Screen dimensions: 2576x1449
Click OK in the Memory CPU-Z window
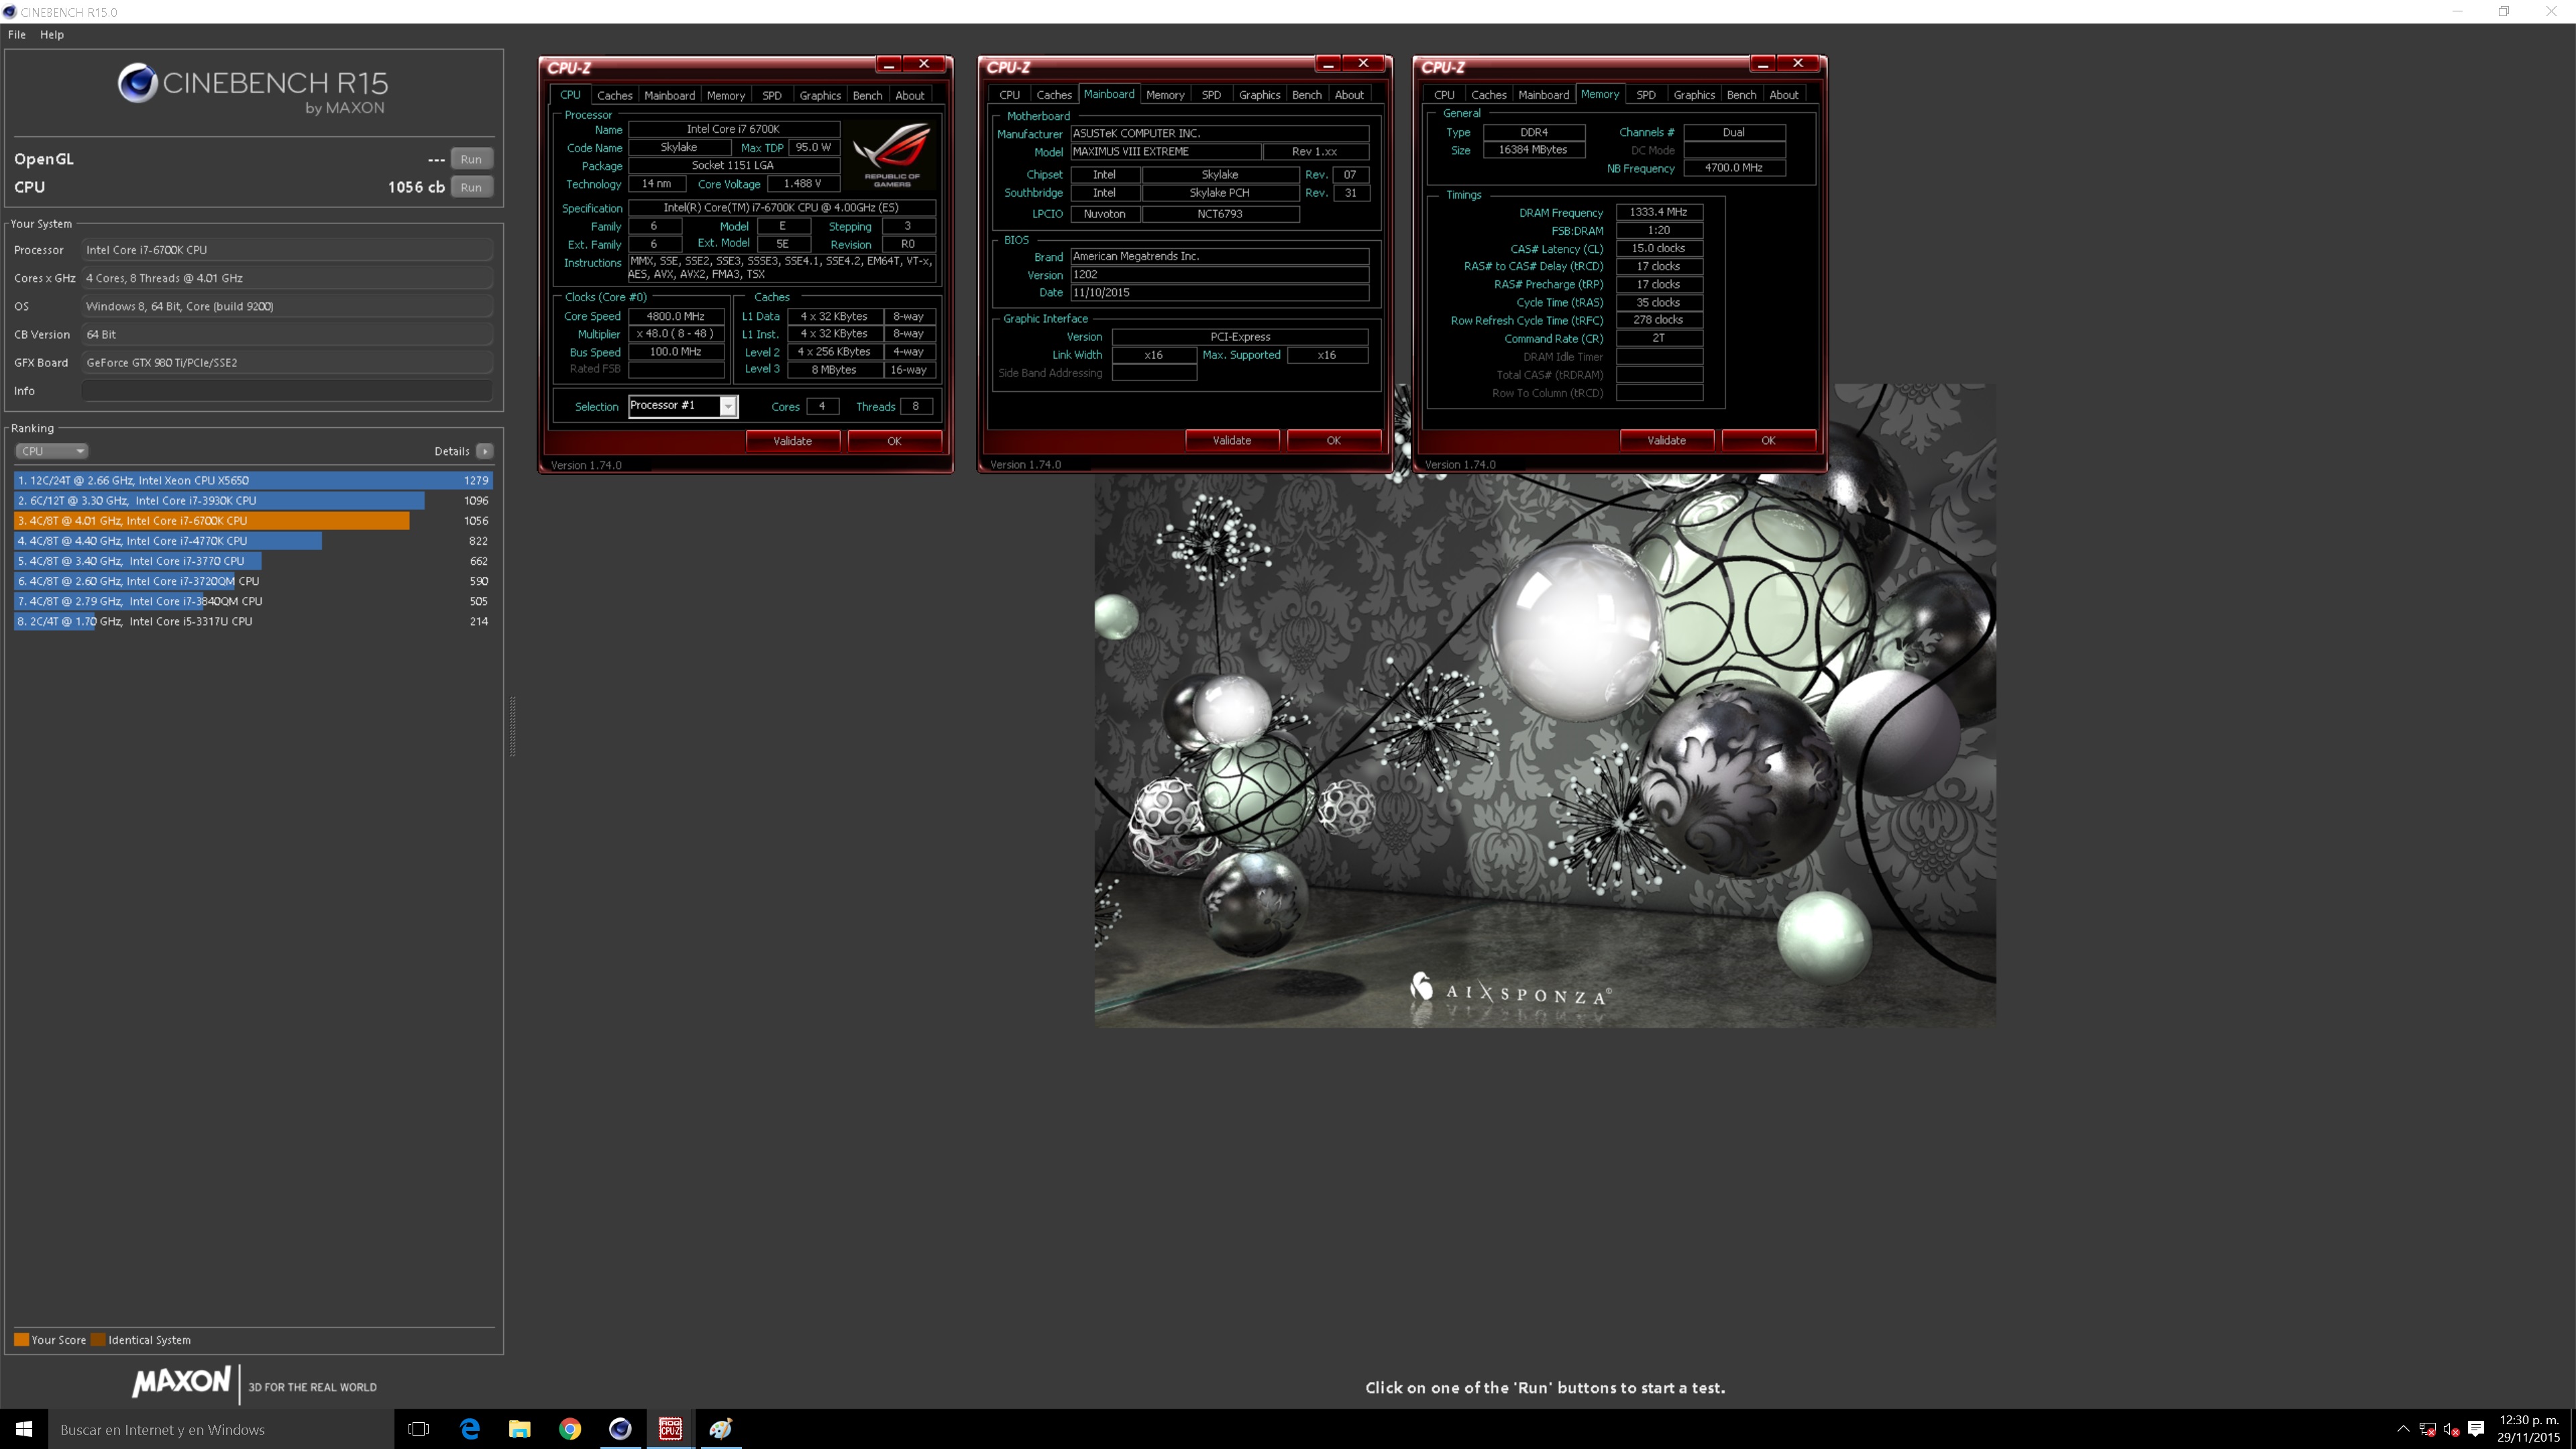point(1768,440)
